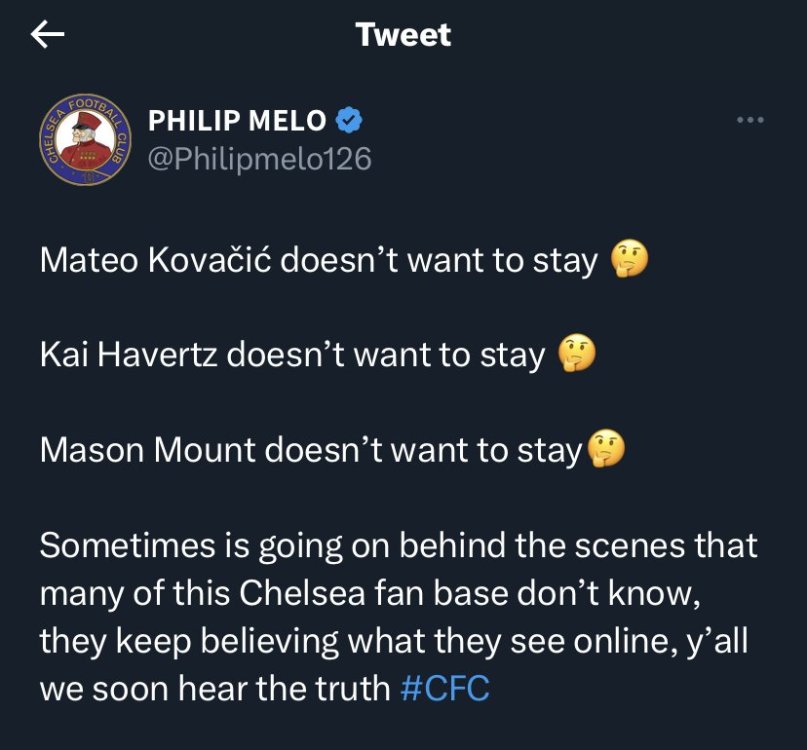Image resolution: width=807 pixels, height=750 pixels.
Task: Click the word 'Sometimes' starting the last paragraph
Action: coord(128,545)
